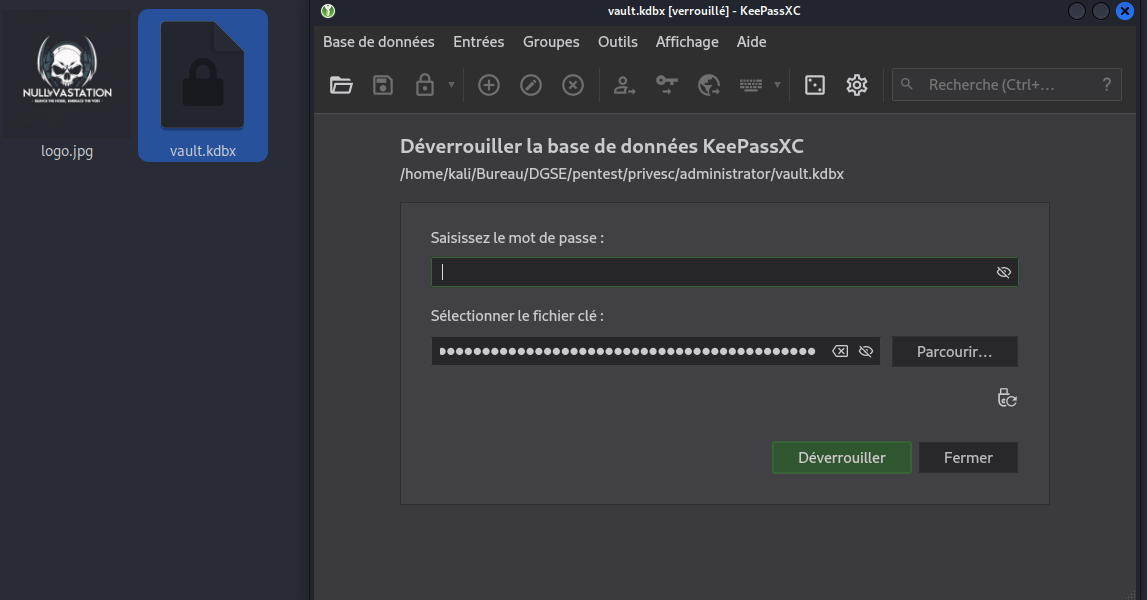The height and width of the screenshot is (600, 1147).
Task: Open the Base de données menu
Action: click(379, 42)
